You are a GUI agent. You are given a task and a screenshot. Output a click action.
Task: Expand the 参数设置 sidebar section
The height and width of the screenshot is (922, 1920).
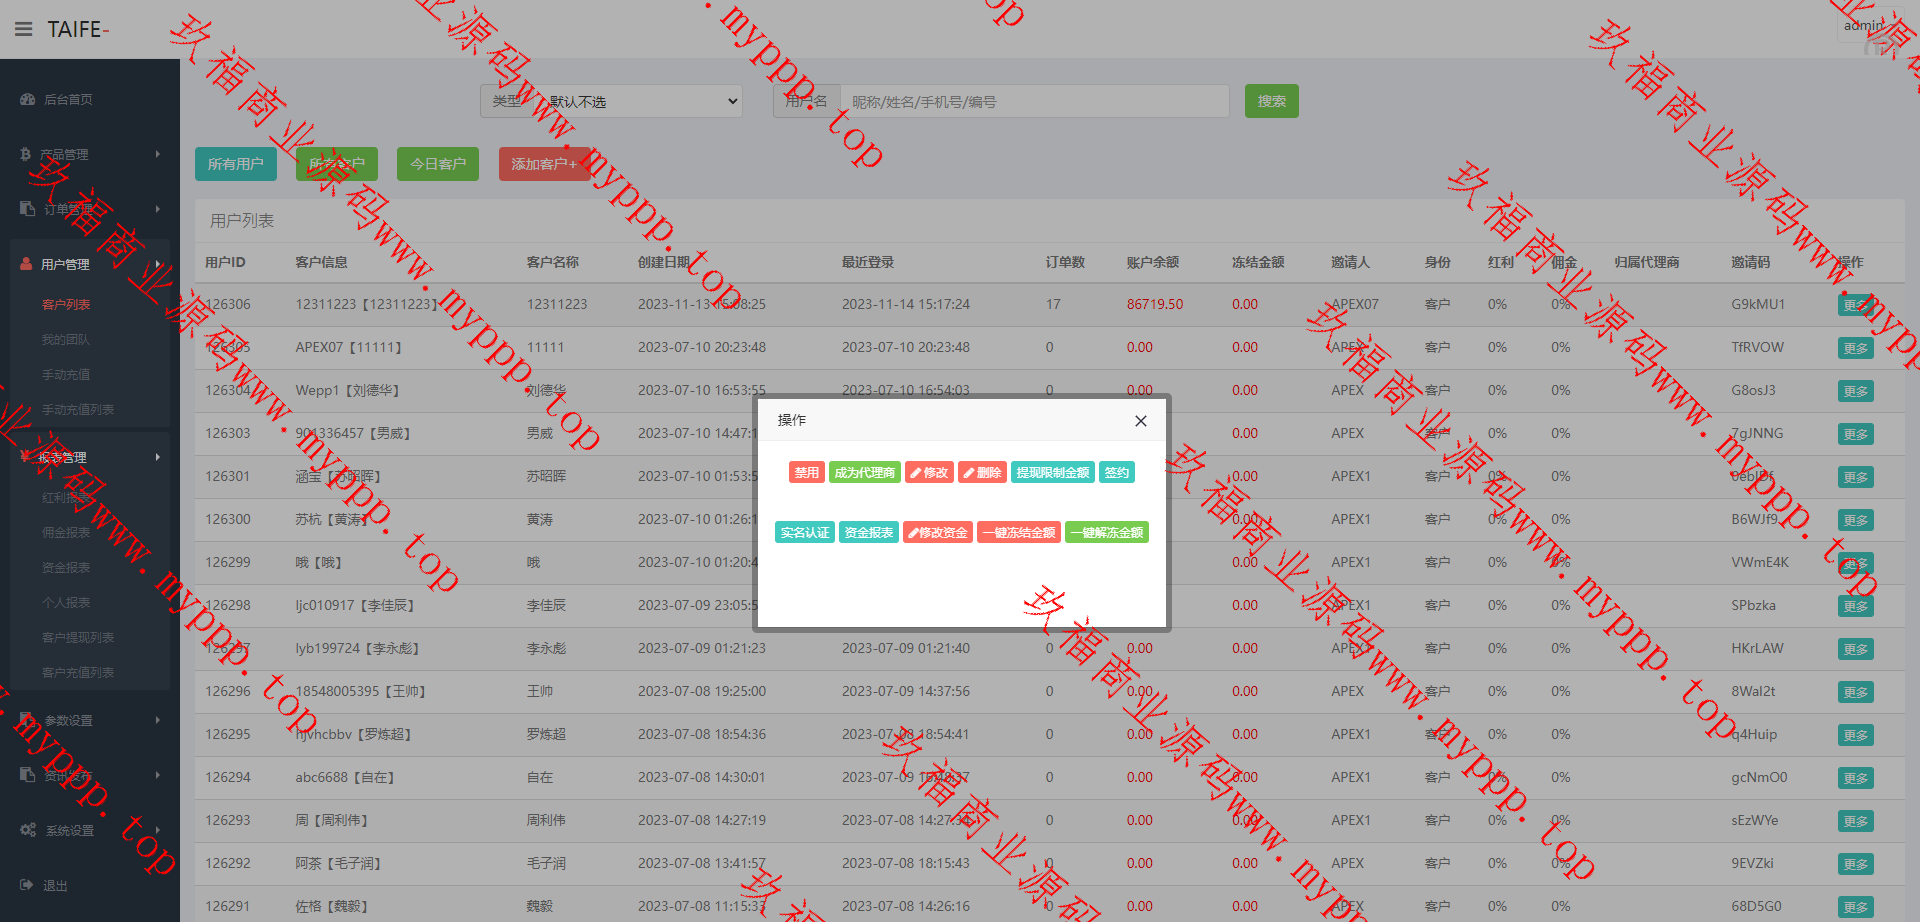[90, 720]
